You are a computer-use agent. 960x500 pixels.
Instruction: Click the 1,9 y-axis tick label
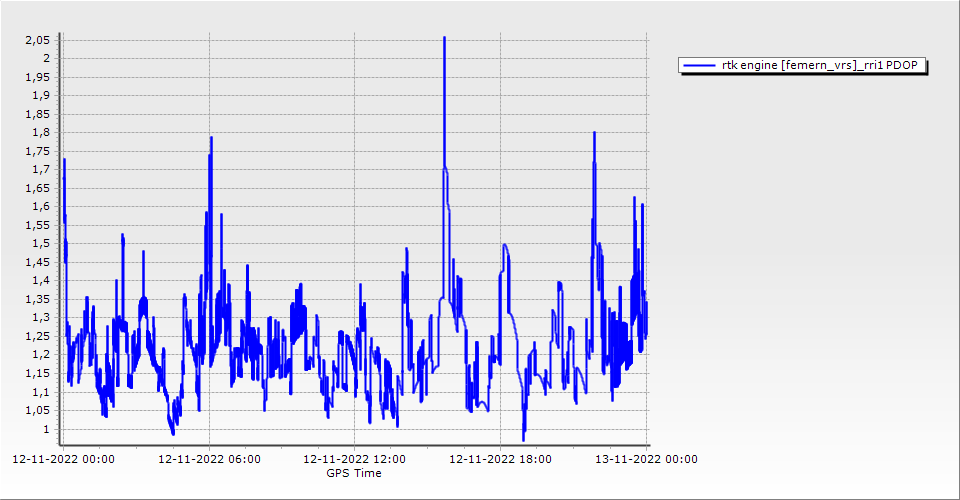tap(40, 96)
